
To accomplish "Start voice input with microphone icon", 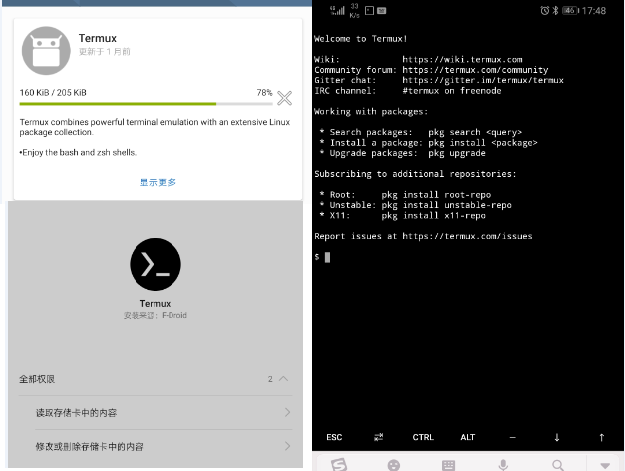I will pos(503,465).
